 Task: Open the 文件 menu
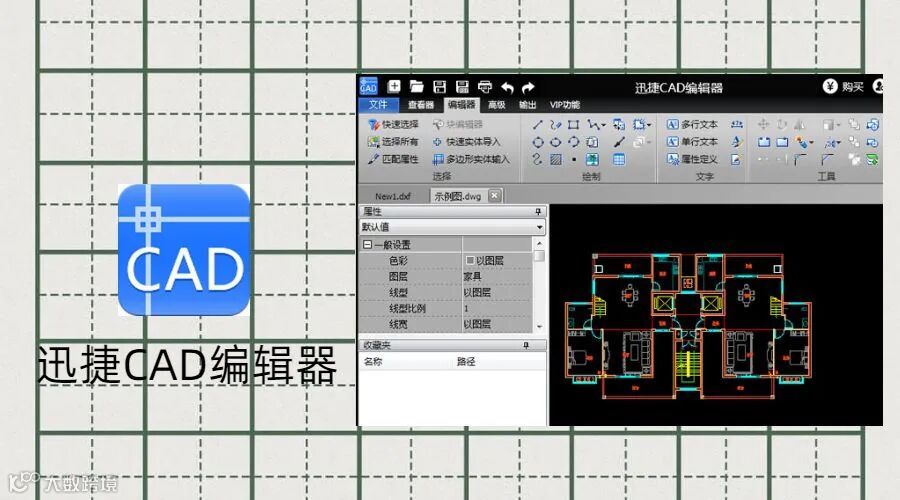378,104
